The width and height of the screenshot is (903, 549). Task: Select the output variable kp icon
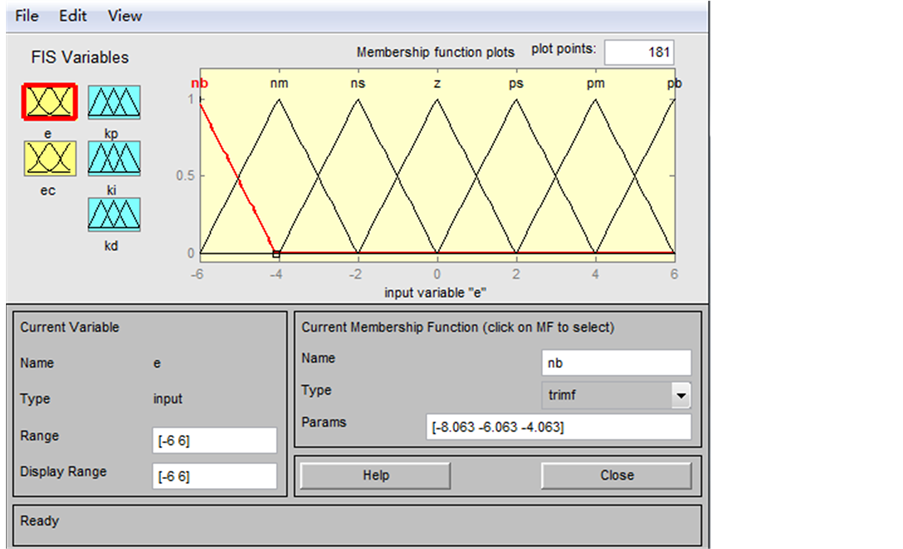(113, 102)
